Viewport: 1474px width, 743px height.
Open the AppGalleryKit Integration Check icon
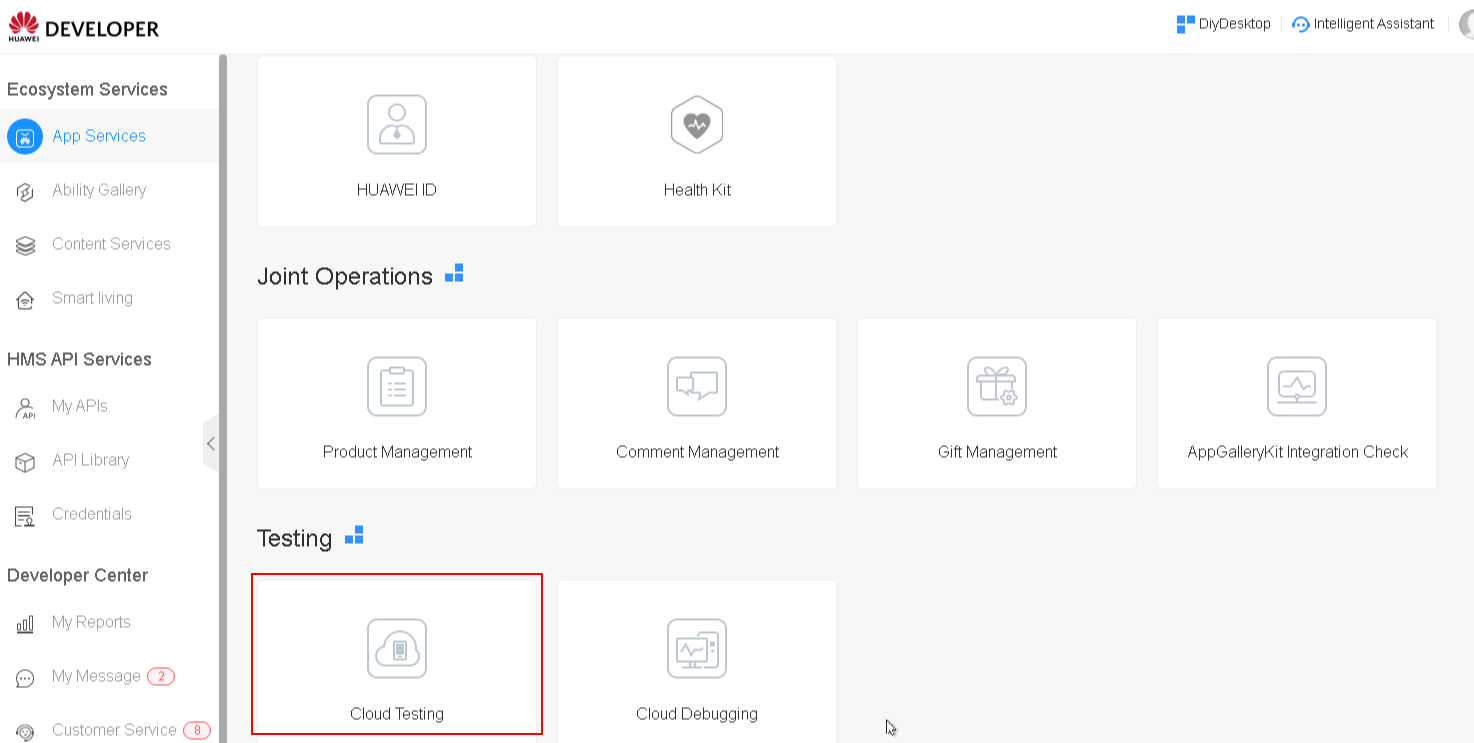pyautogui.click(x=1297, y=387)
